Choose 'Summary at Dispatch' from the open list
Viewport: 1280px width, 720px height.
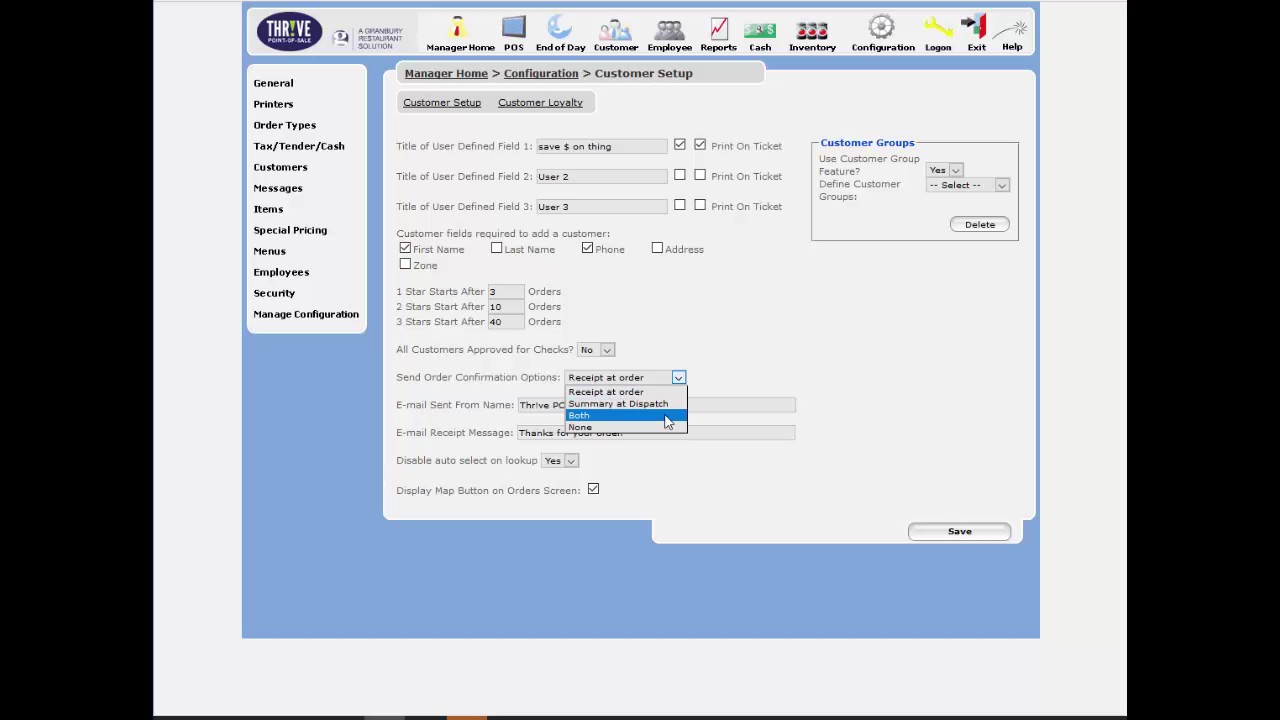coord(625,404)
